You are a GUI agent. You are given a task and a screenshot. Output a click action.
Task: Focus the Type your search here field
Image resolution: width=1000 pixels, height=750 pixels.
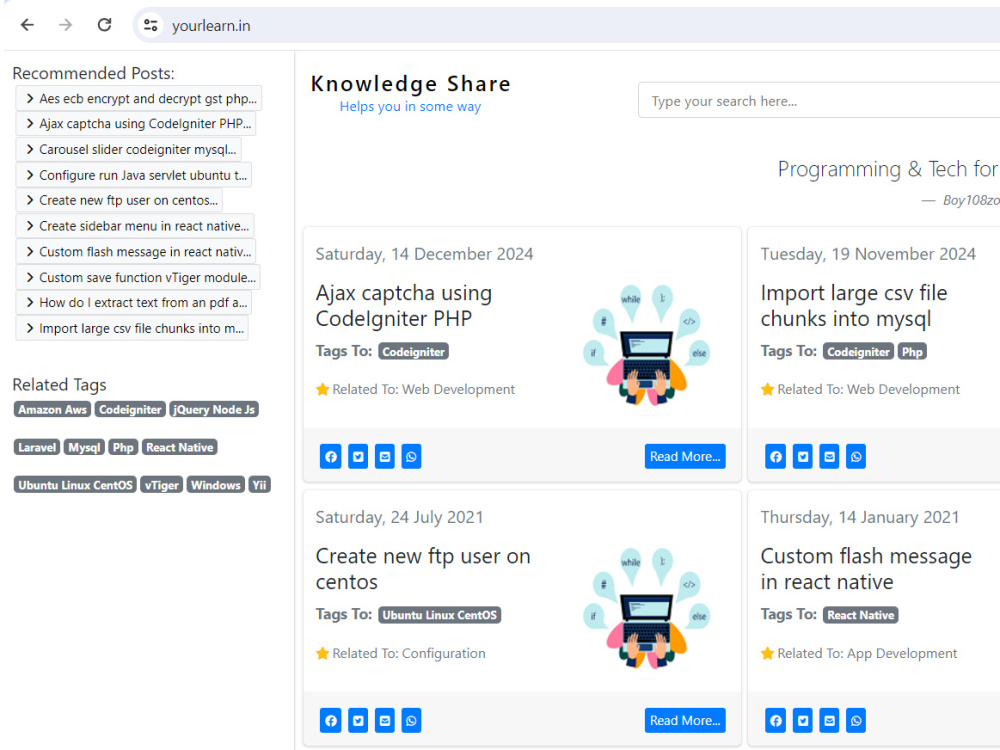(819, 100)
